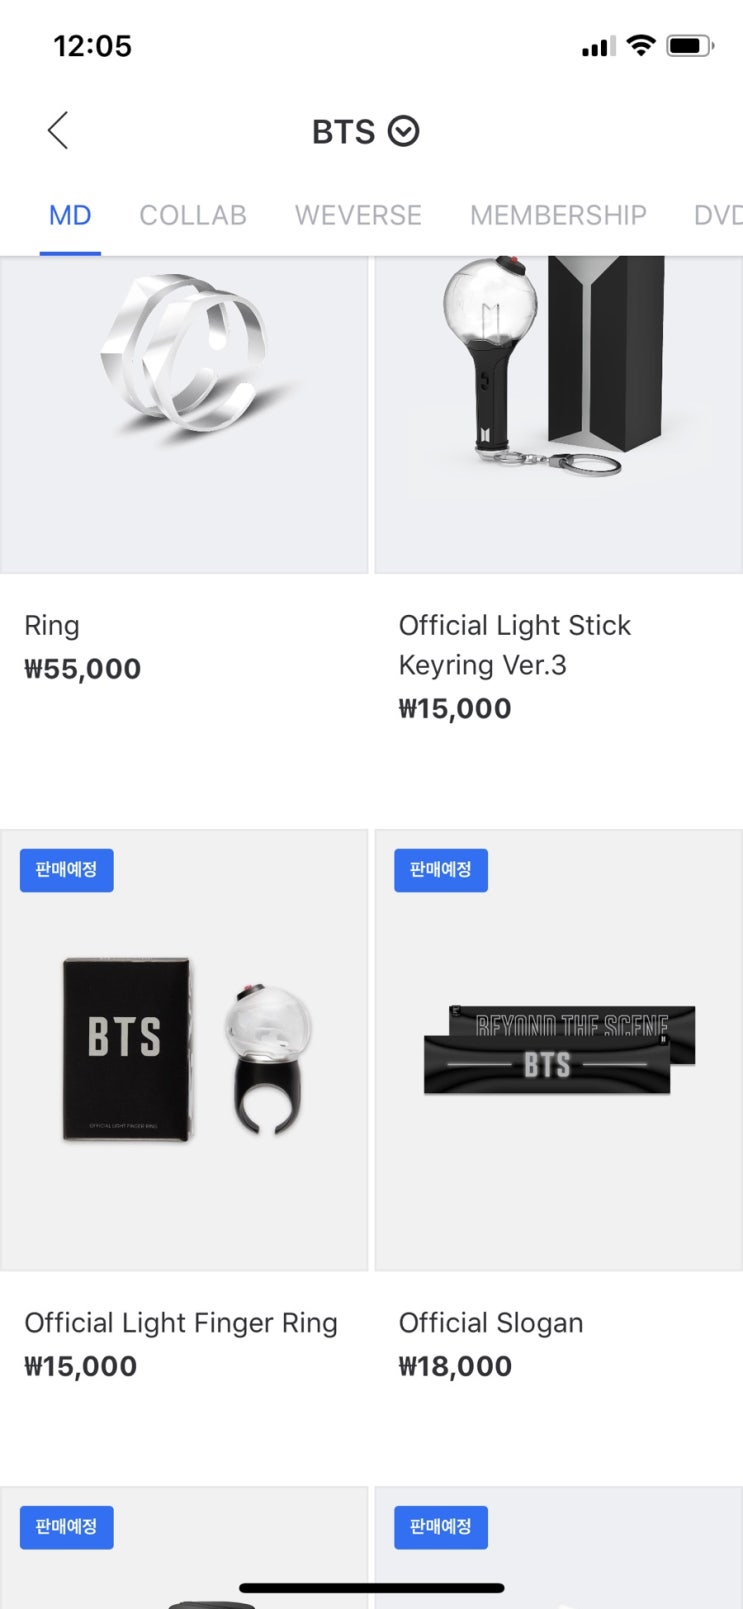This screenshot has height=1609, width=743.
Task: Tap 판매예정 badge on Official Slogan item
Action: (x=441, y=870)
